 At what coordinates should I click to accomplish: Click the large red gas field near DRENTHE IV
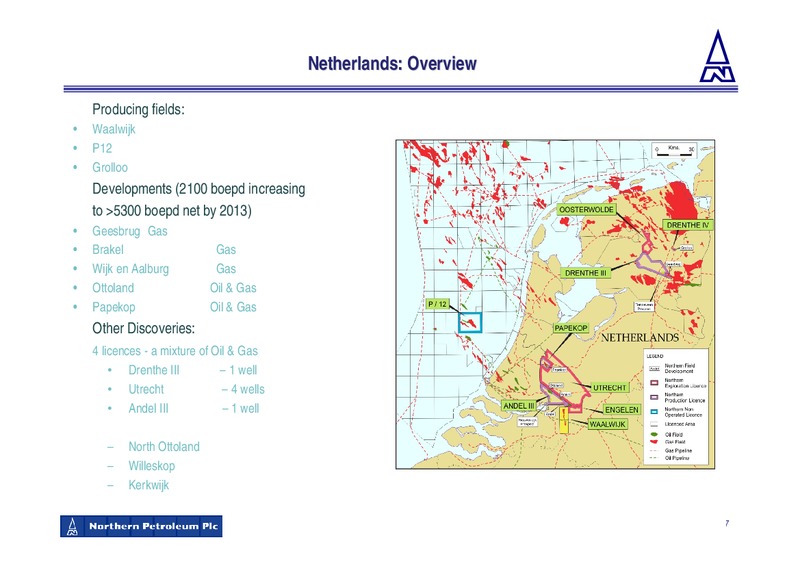pyautogui.click(x=682, y=201)
